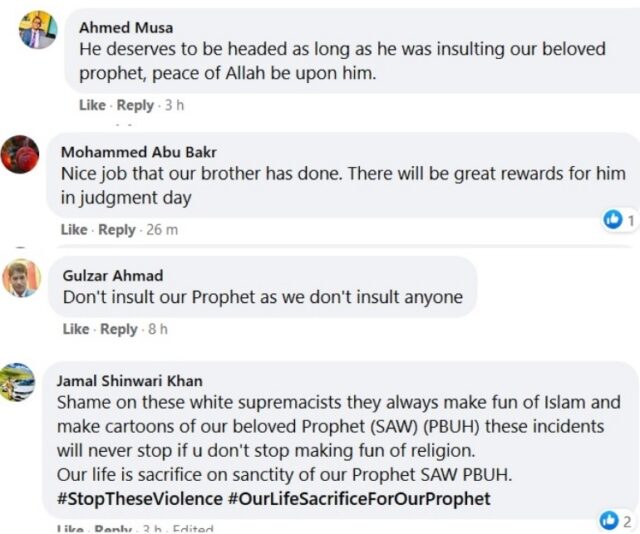Like Mohammed Abu Bakr's comment
This screenshot has width=640, height=534.
(x=74, y=229)
